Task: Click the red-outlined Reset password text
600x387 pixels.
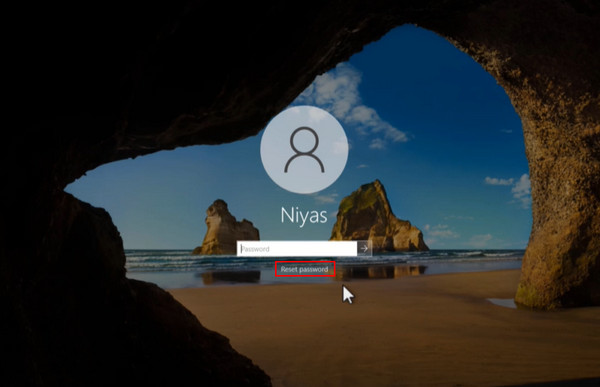Action: 305,269
